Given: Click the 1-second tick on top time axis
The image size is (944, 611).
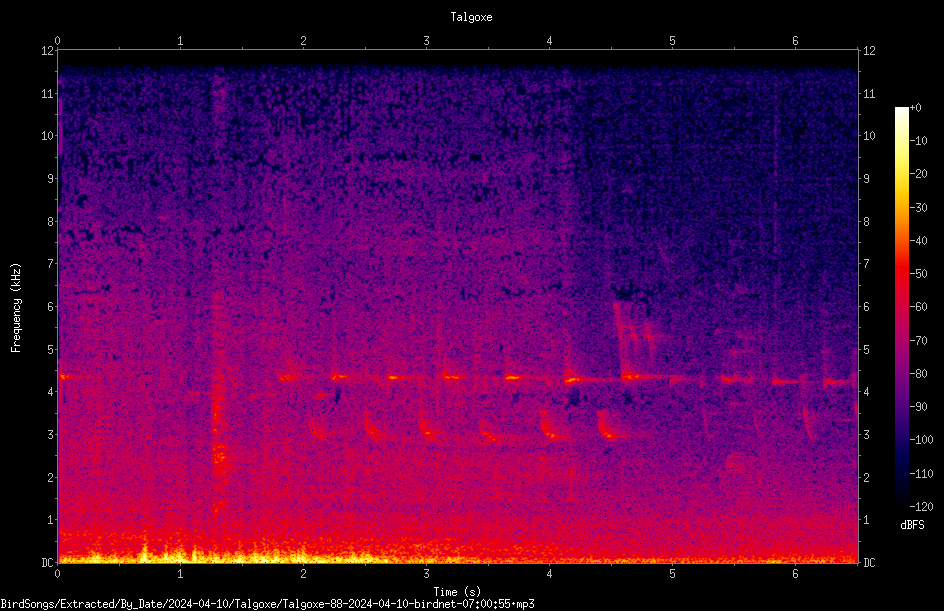Looking at the screenshot, I should (180, 41).
